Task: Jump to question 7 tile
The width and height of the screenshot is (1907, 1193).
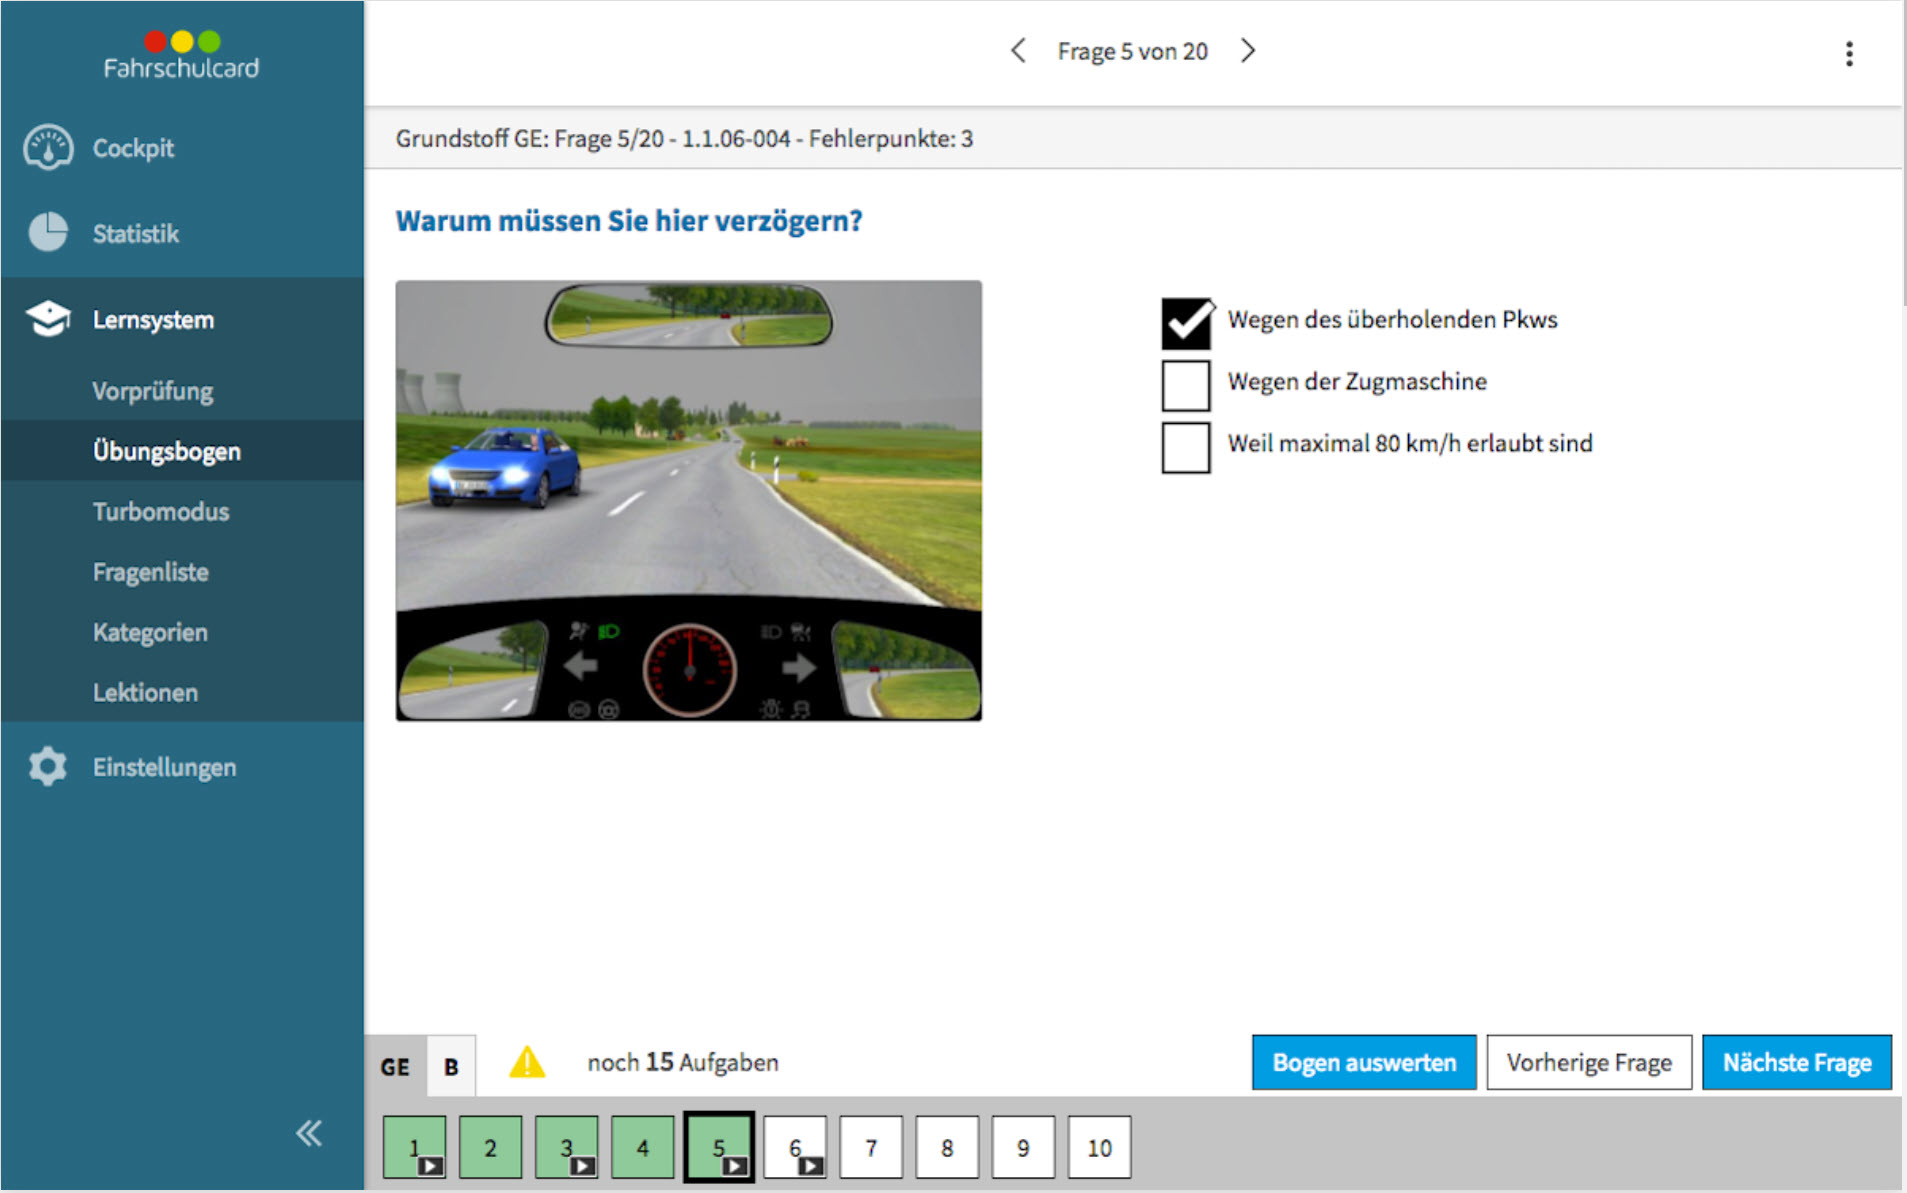Action: click(871, 1147)
